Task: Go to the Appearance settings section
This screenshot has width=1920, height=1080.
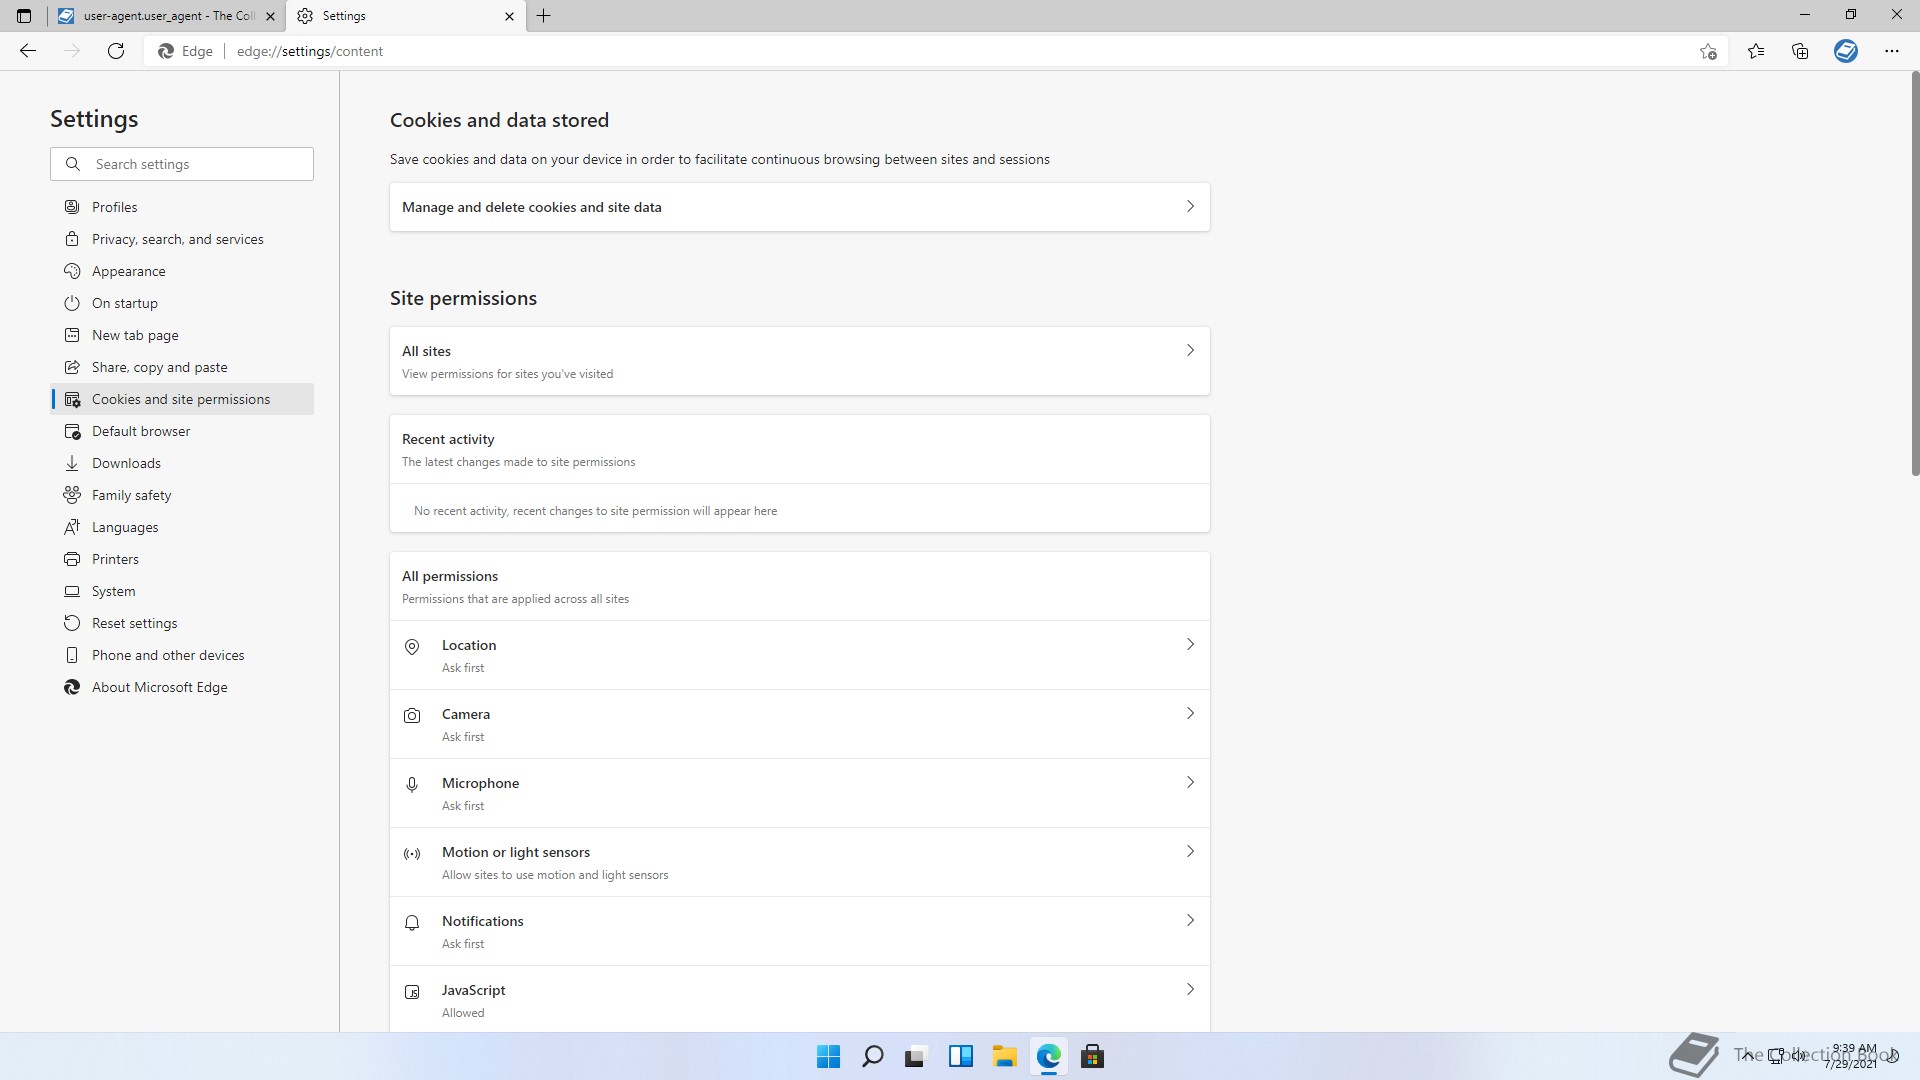Action: [128, 271]
